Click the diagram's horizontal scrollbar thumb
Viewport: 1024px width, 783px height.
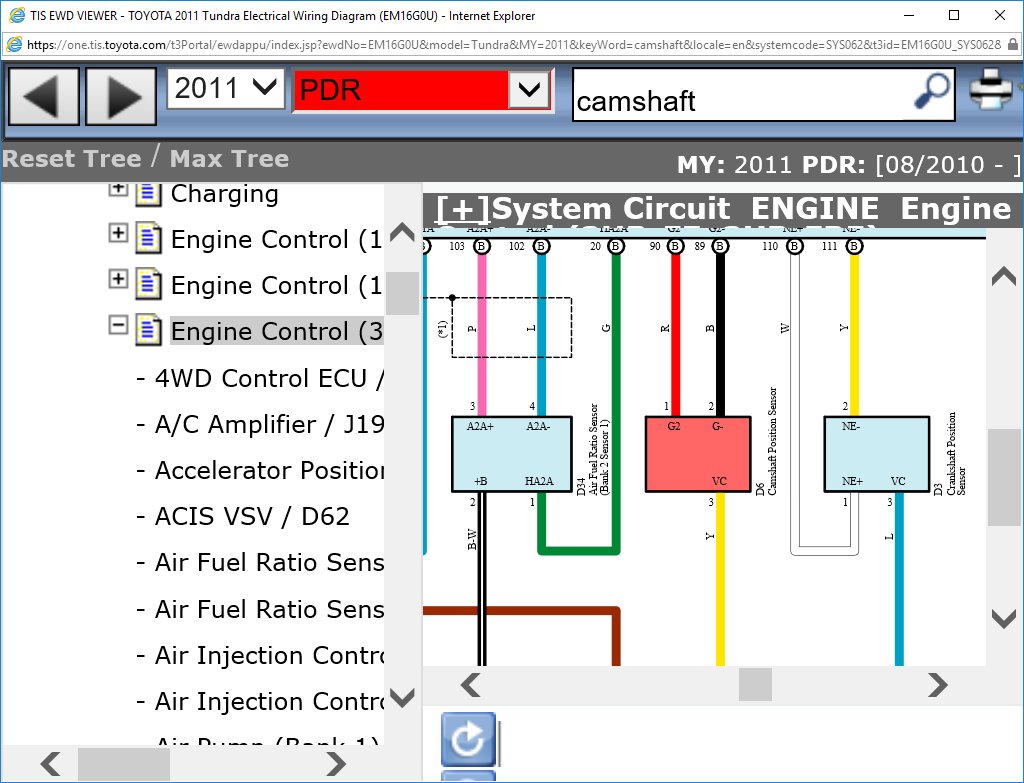pyautogui.click(x=755, y=685)
